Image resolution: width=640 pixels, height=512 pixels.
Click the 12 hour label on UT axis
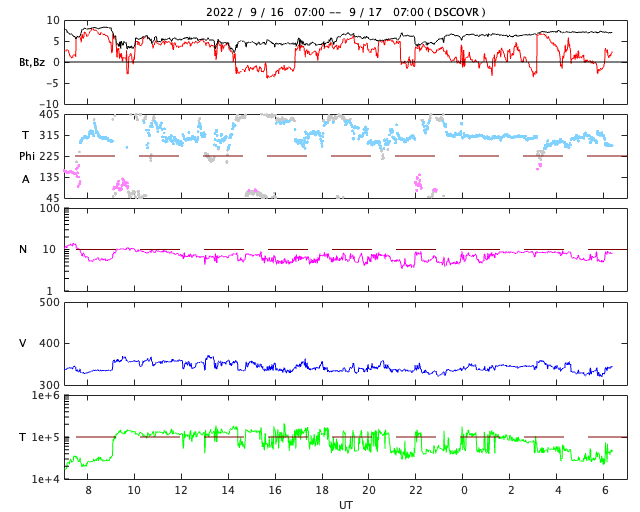point(181,490)
